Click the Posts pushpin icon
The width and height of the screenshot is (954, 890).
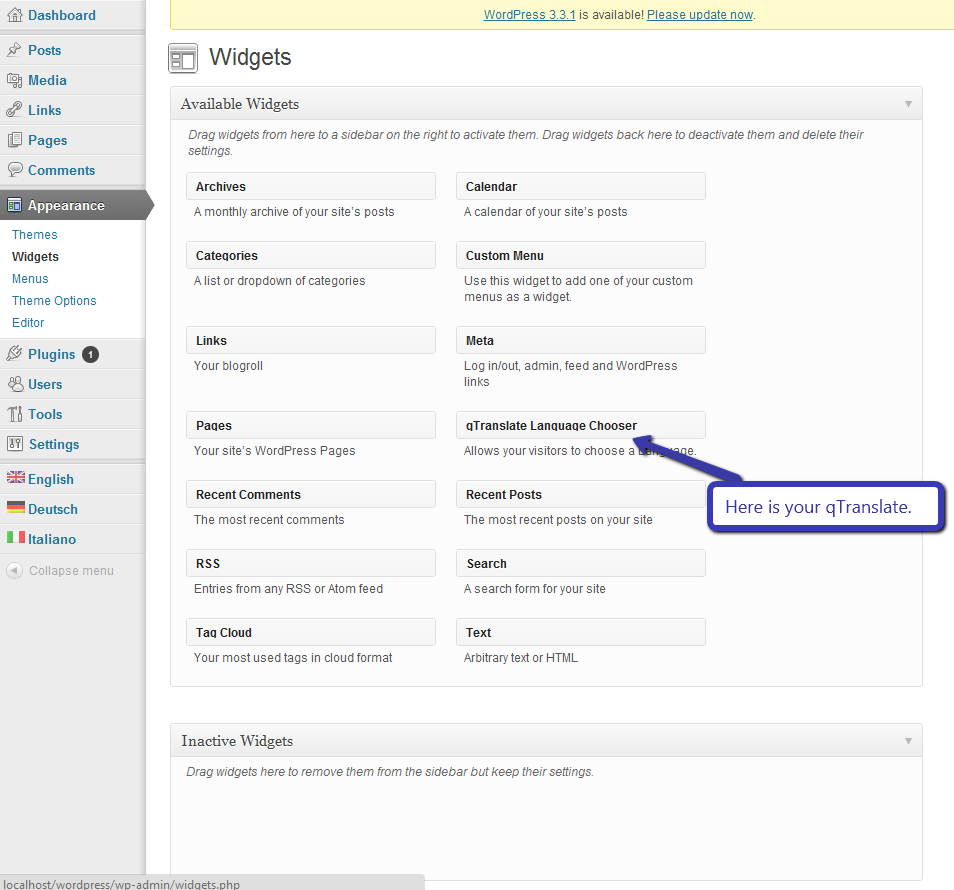click(15, 50)
